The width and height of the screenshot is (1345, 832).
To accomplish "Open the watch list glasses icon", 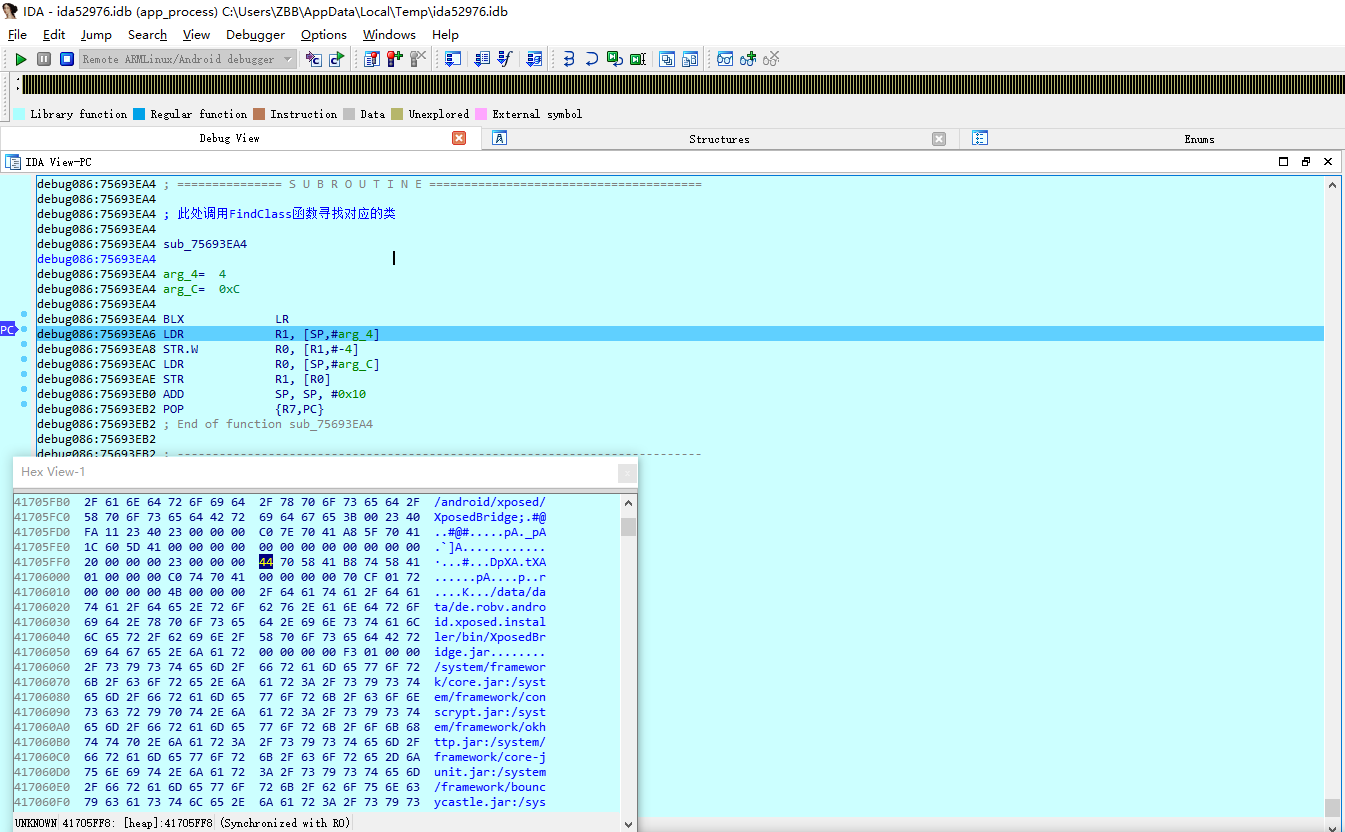I will 725,59.
